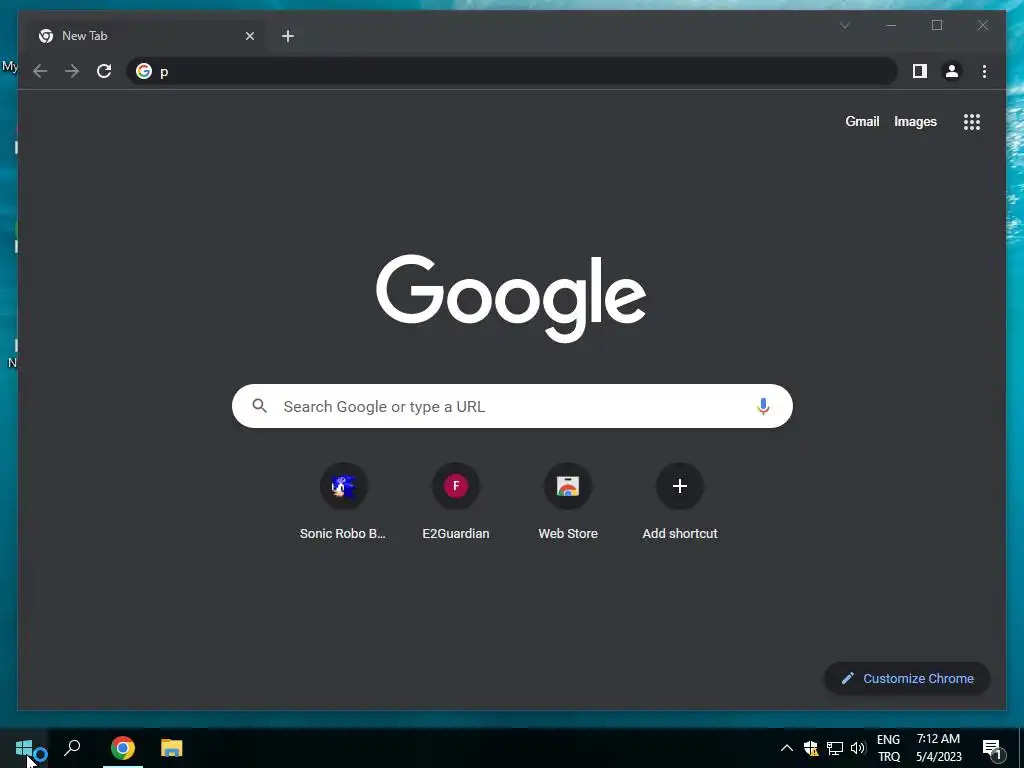Open the network tray icon
1024x768 pixels.
coord(835,748)
